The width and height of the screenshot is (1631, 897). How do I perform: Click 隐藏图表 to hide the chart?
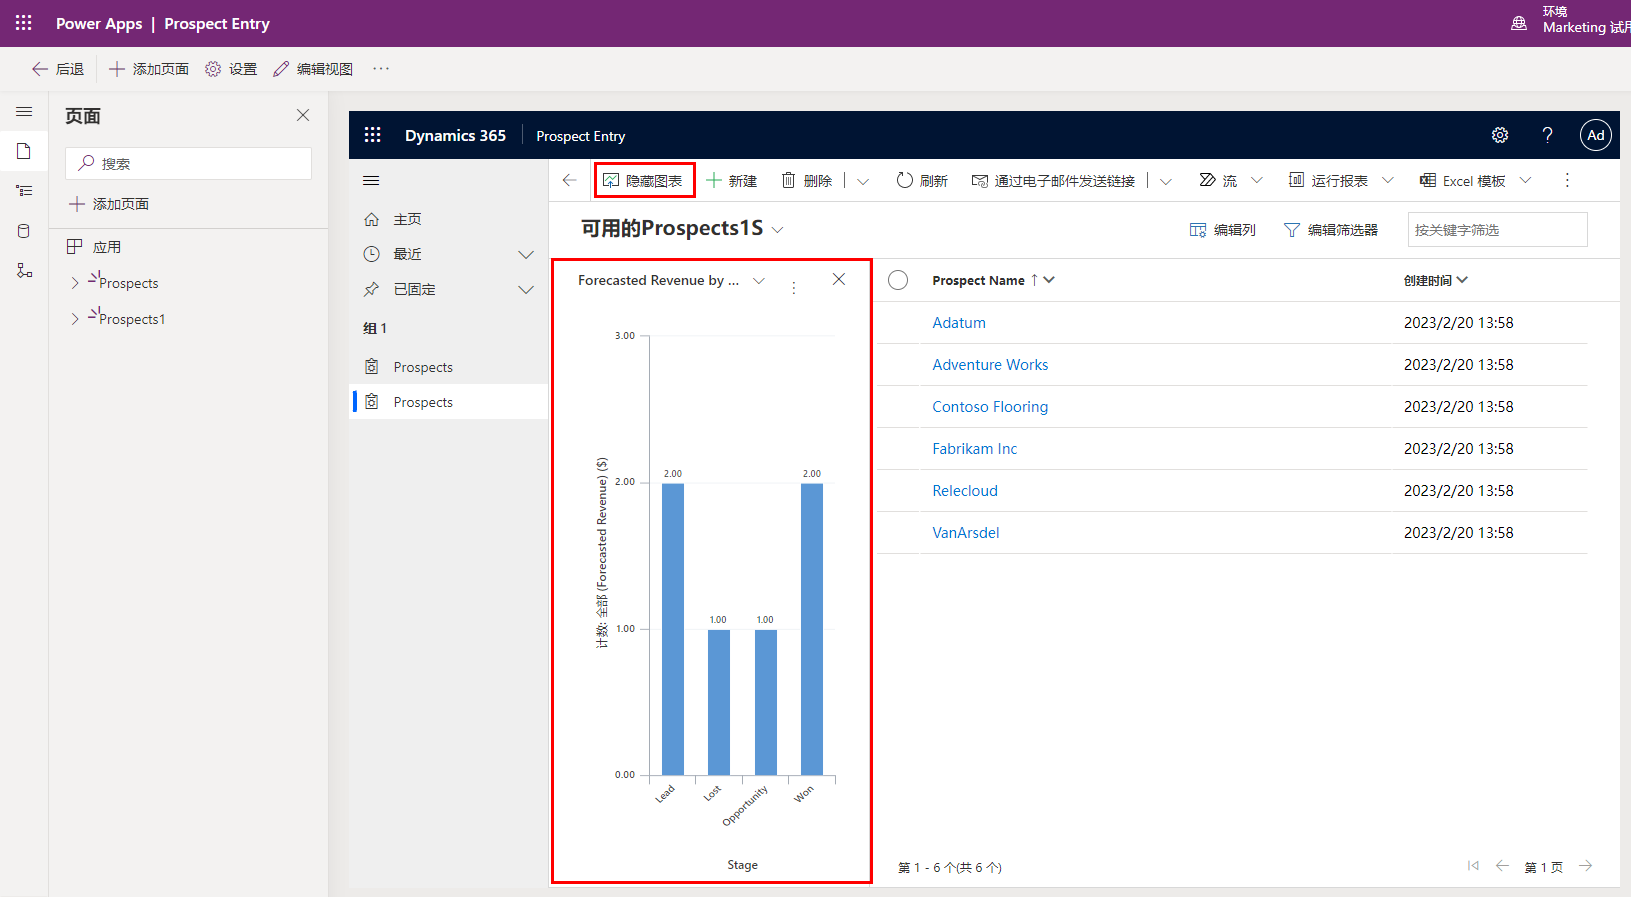point(644,181)
